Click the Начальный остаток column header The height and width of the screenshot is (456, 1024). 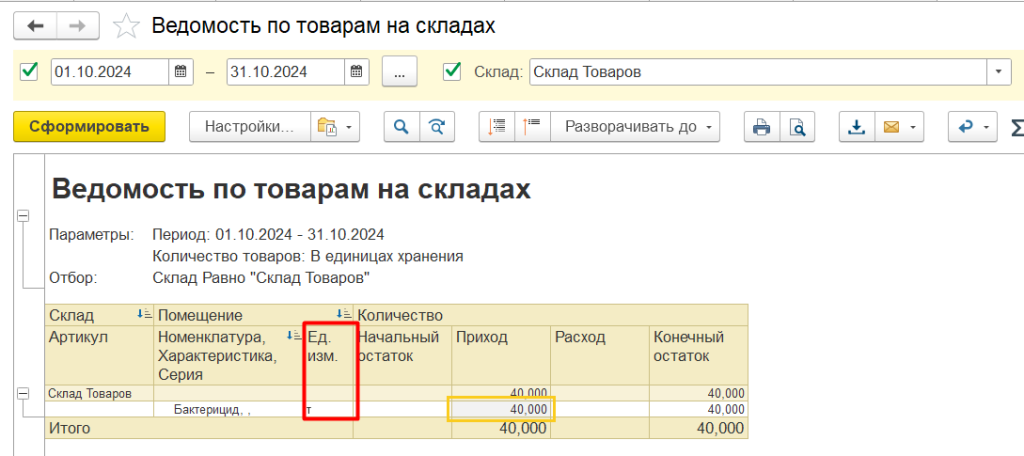(x=402, y=356)
